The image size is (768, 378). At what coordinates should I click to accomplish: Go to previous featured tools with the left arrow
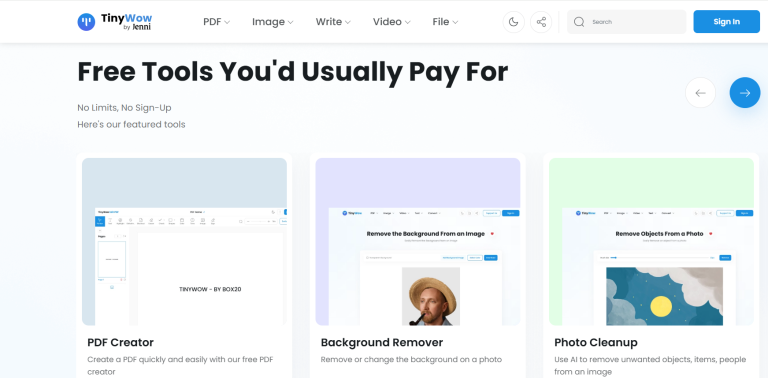pos(700,93)
